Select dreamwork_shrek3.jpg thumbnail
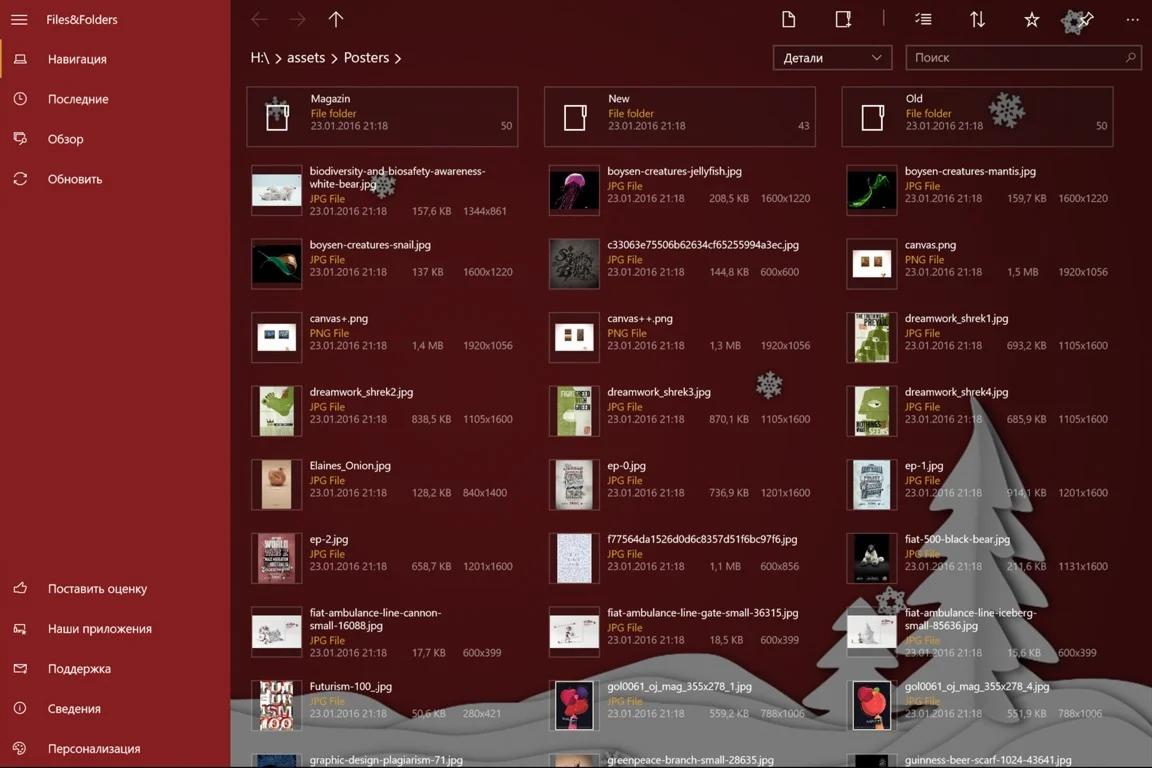The image size is (1152, 768). (574, 410)
